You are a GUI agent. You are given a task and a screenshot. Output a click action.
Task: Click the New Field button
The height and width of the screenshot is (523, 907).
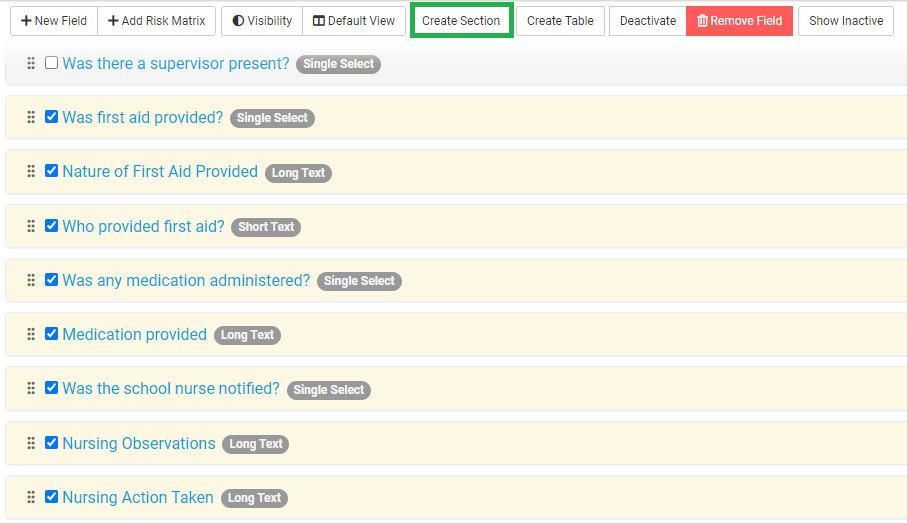point(54,21)
